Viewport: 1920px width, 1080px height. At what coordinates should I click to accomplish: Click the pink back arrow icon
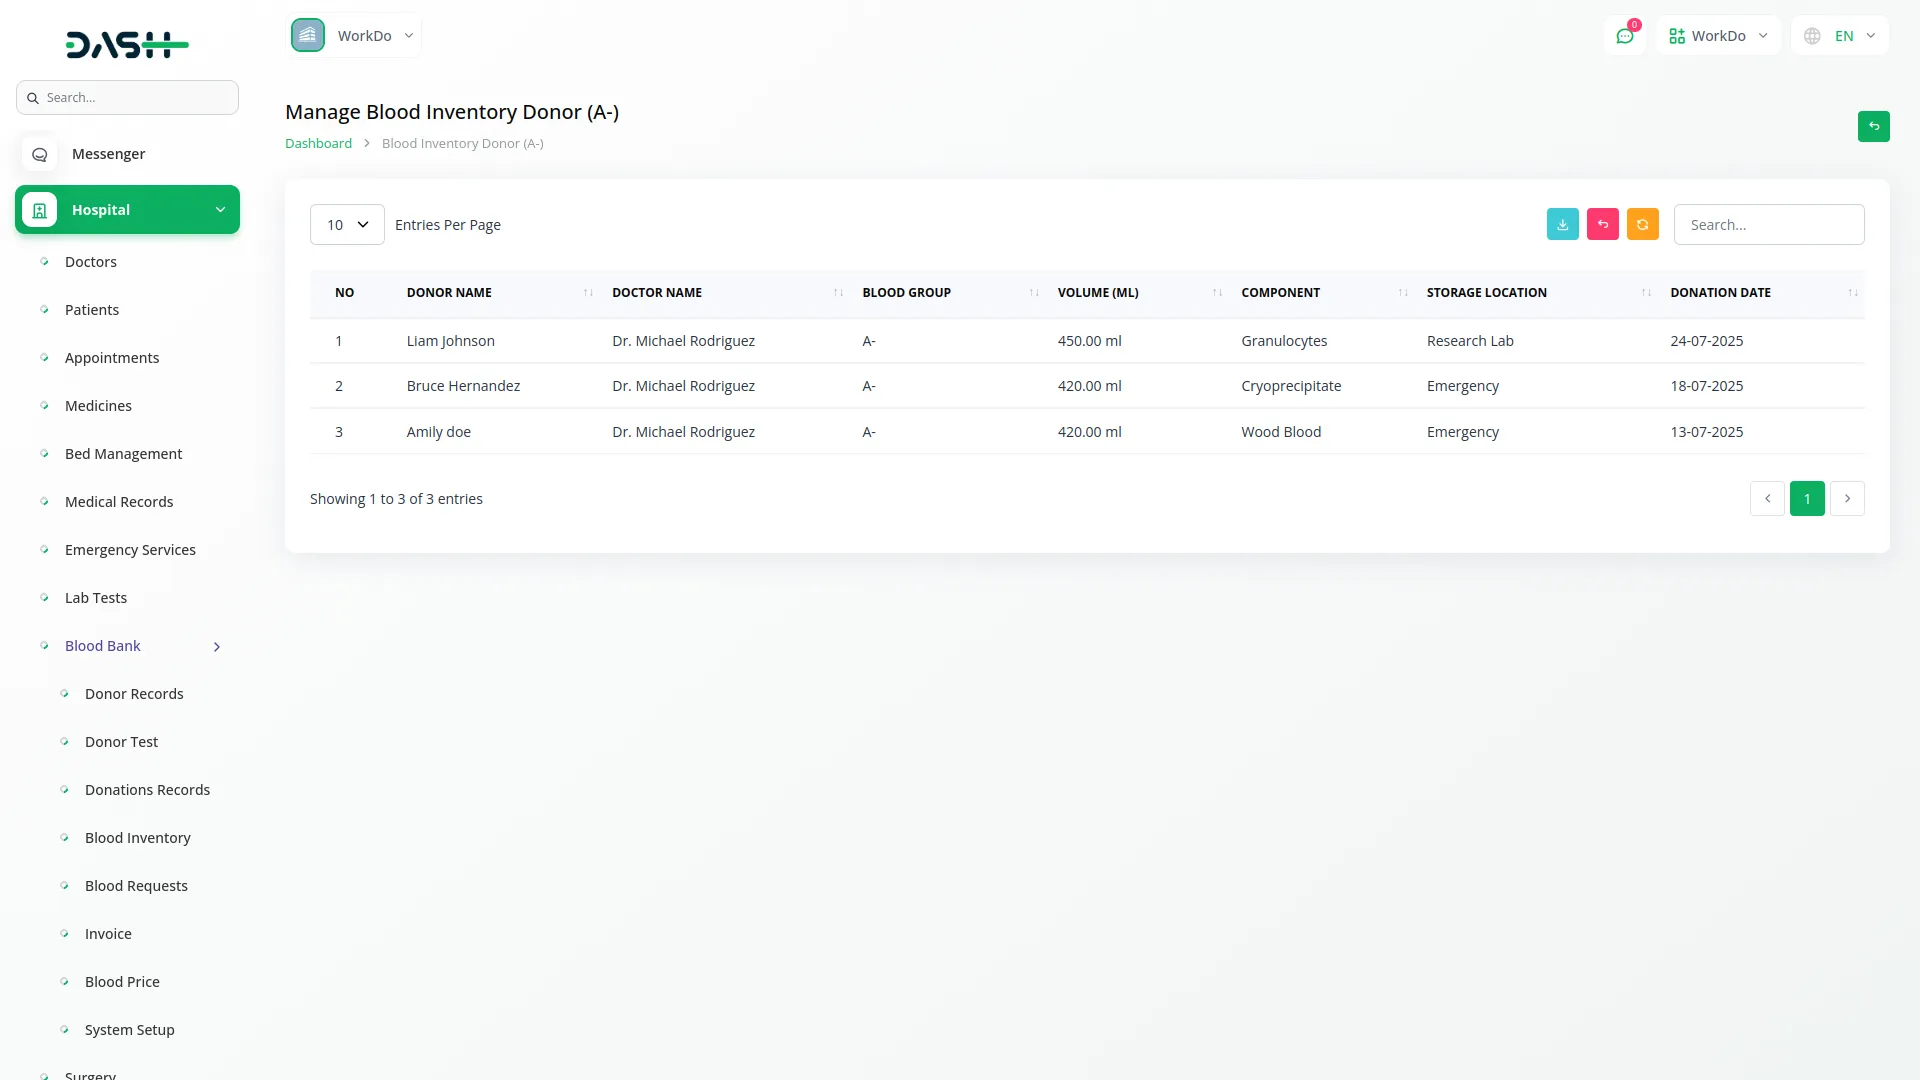[x=1602, y=224]
